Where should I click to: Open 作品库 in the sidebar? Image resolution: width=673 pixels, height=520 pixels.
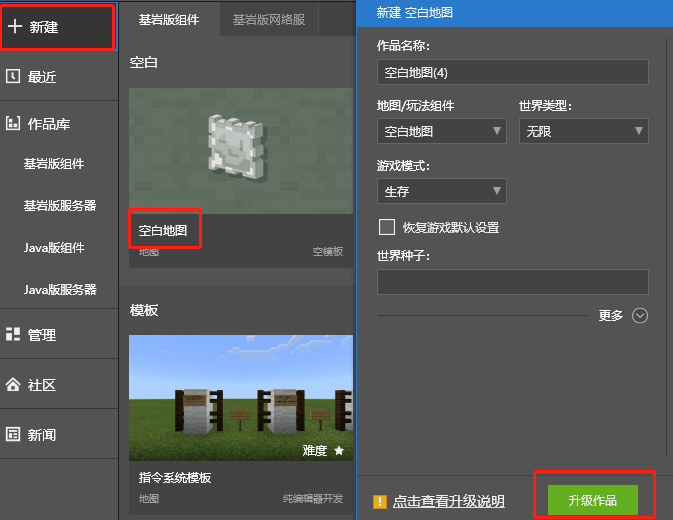(x=59, y=124)
